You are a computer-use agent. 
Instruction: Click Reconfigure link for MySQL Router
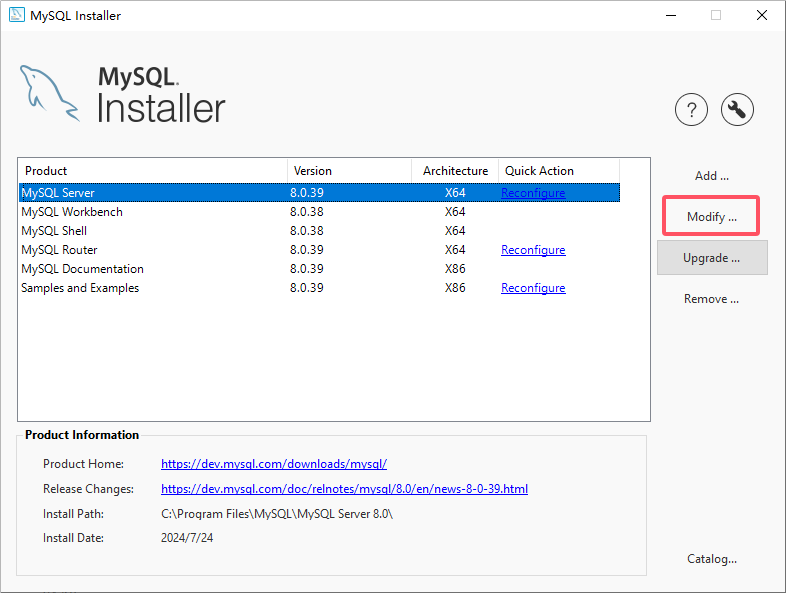point(533,250)
